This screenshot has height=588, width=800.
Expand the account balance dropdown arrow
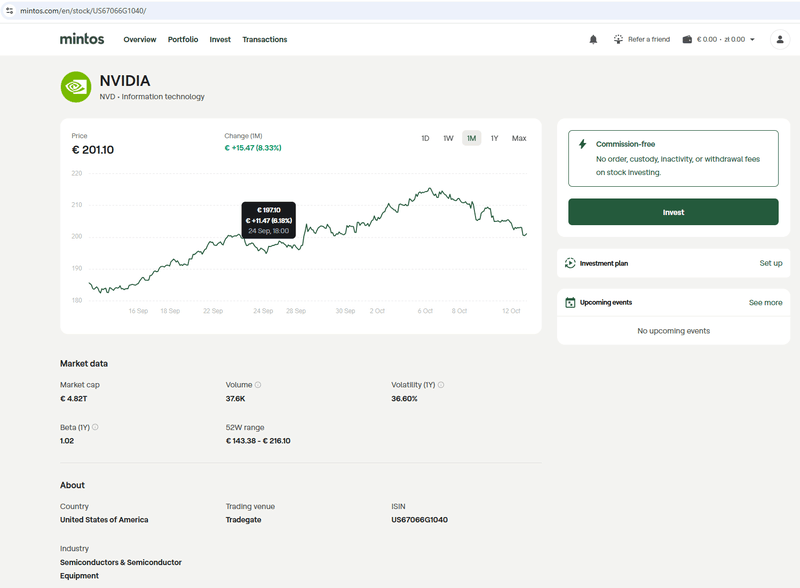[x=752, y=39]
